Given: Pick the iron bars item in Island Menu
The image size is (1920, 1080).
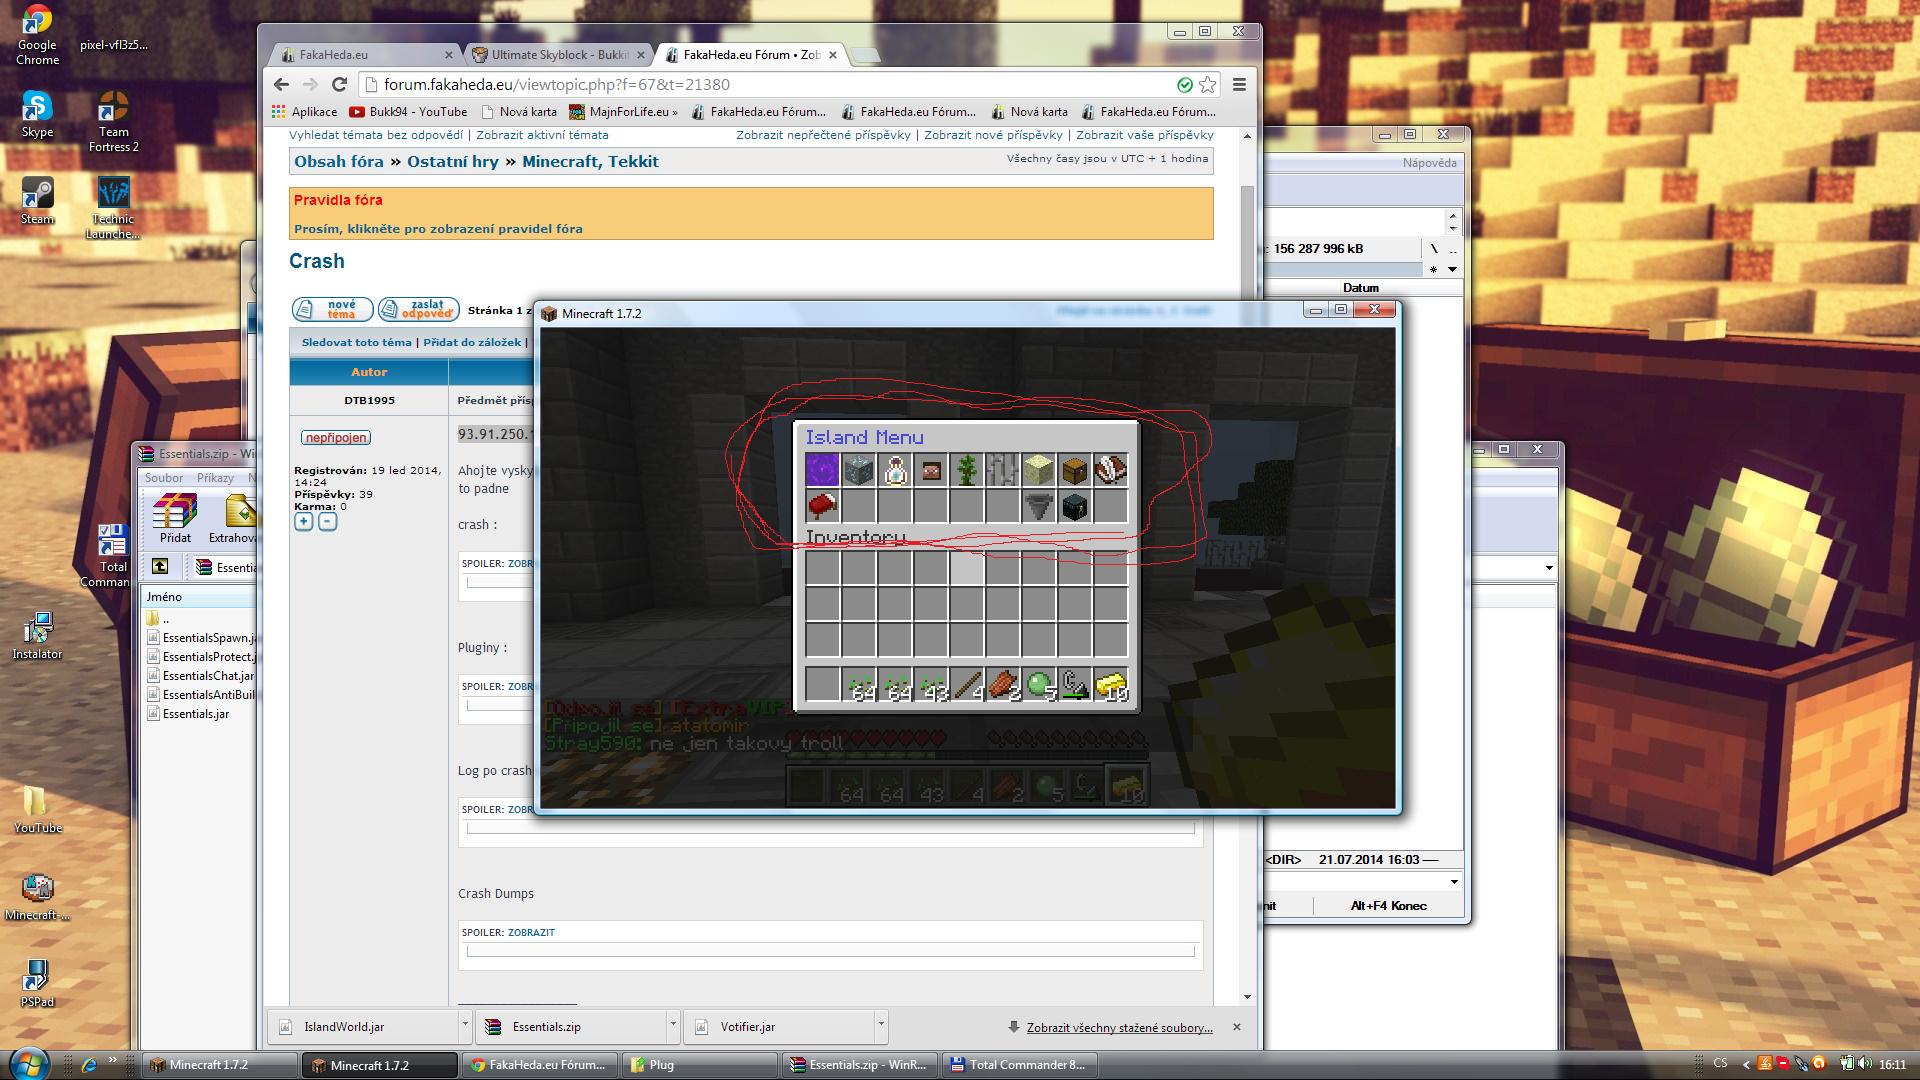Looking at the screenshot, I should click(1002, 470).
